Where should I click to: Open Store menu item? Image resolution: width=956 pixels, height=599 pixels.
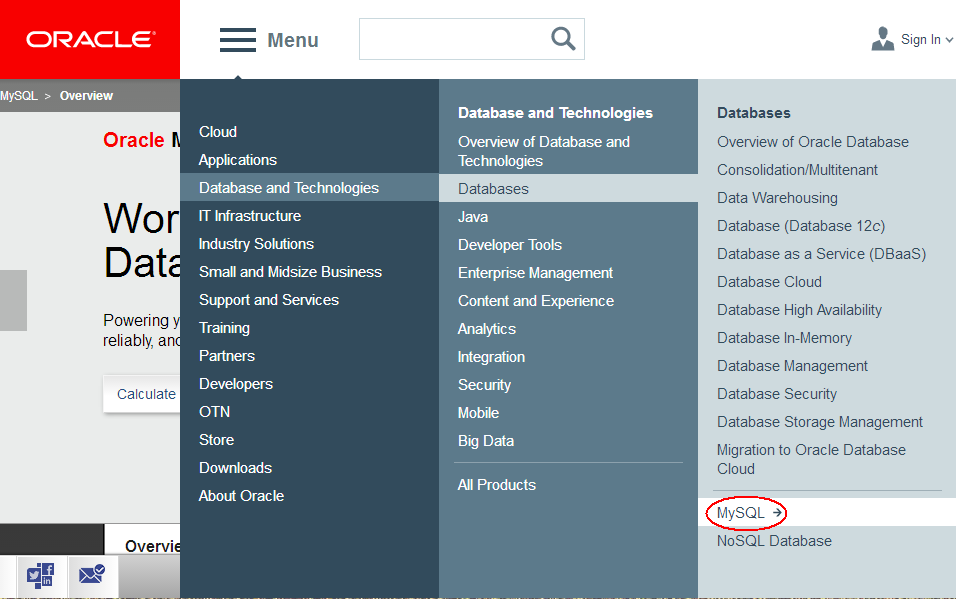coord(216,440)
